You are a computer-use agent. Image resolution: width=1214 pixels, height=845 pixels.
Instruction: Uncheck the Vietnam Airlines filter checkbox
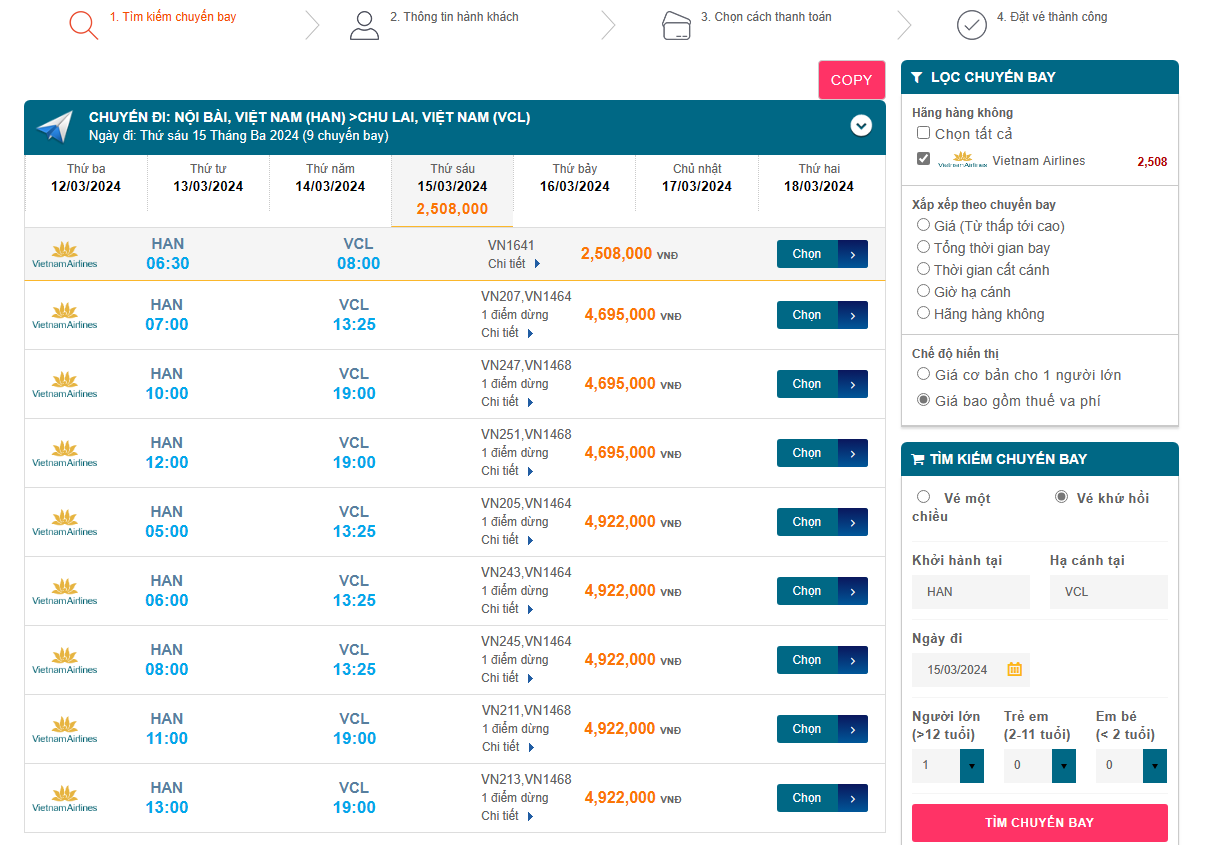coord(923,159)
